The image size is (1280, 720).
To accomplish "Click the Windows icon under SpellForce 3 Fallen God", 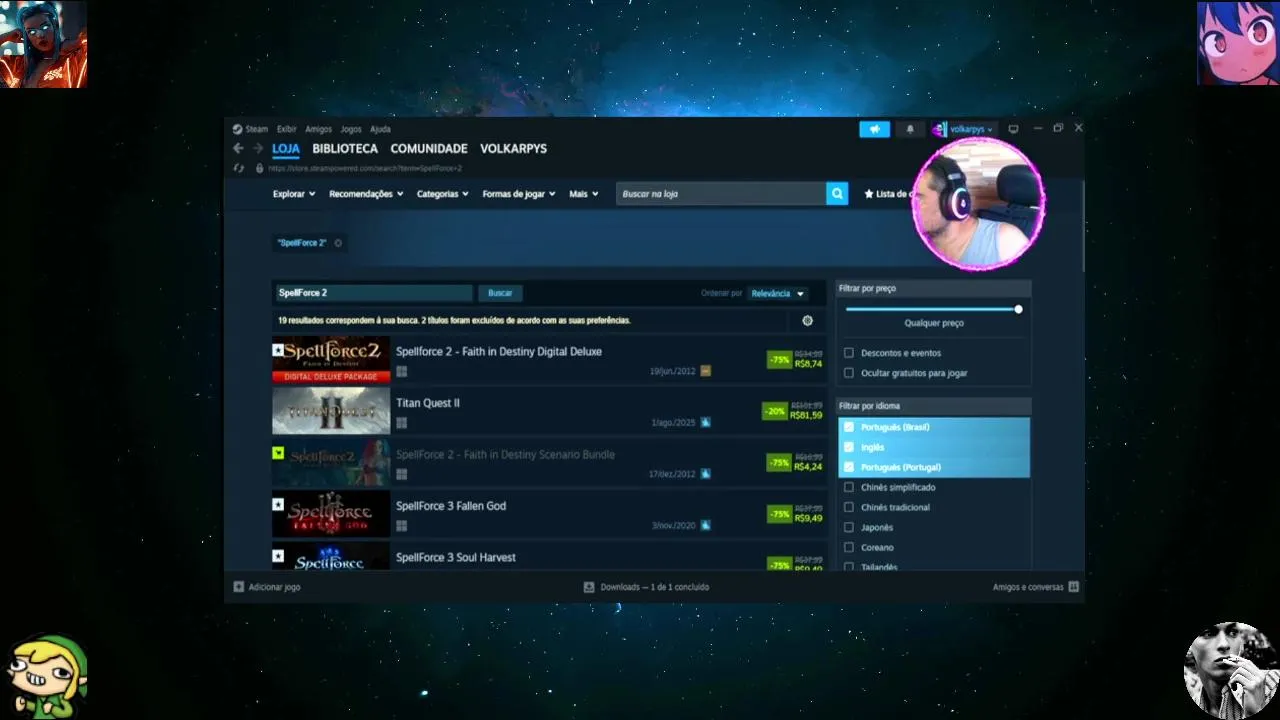I will (x=401, y=526).
